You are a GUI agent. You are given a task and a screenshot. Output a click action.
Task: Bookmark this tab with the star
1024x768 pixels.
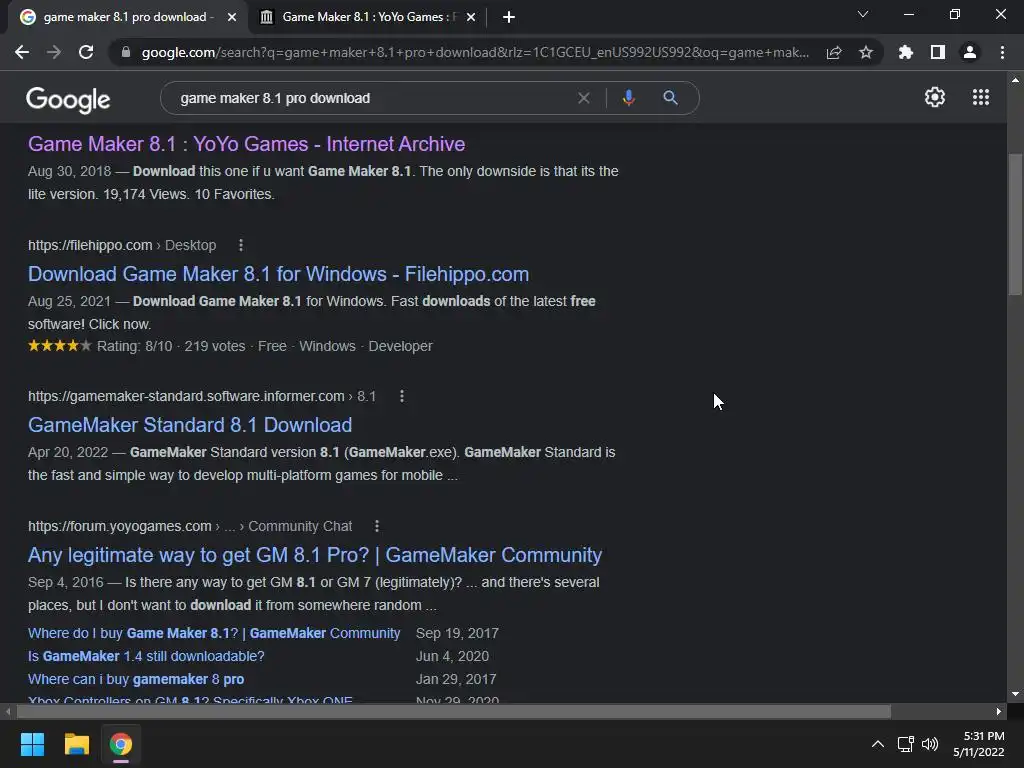click(x=866, y=52)
